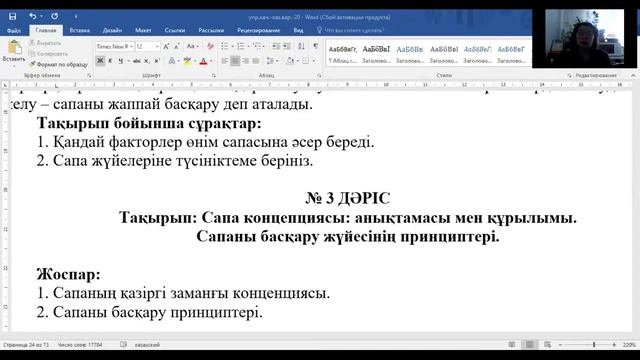
Task: Apply bulleted list
Action: tap(224, 47)
